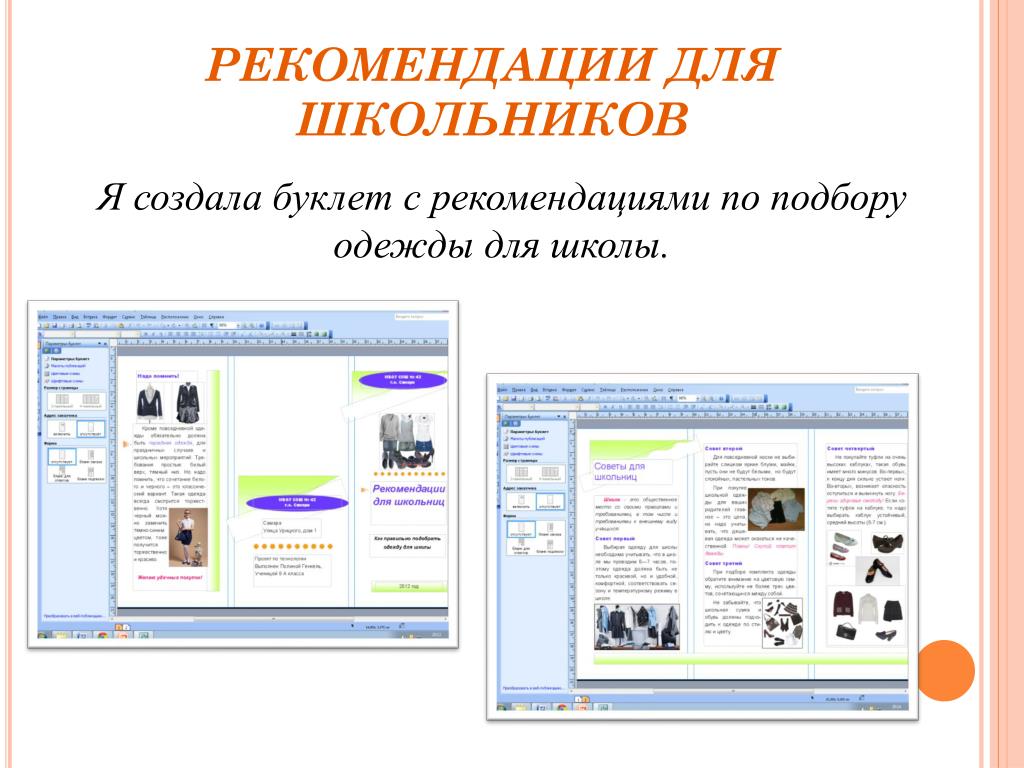1024x768 pixels.
Task: Click horizontal scrollbar in left screenshot
Action: coord(279,619)
